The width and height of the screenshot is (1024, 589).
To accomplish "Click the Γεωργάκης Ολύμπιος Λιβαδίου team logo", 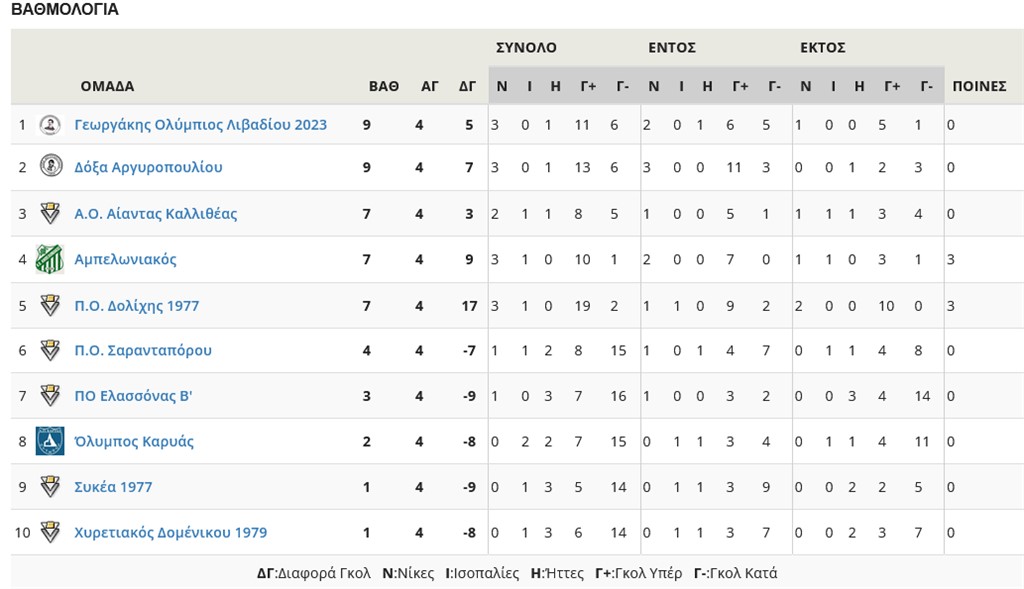I will click(x=49, y=125).
